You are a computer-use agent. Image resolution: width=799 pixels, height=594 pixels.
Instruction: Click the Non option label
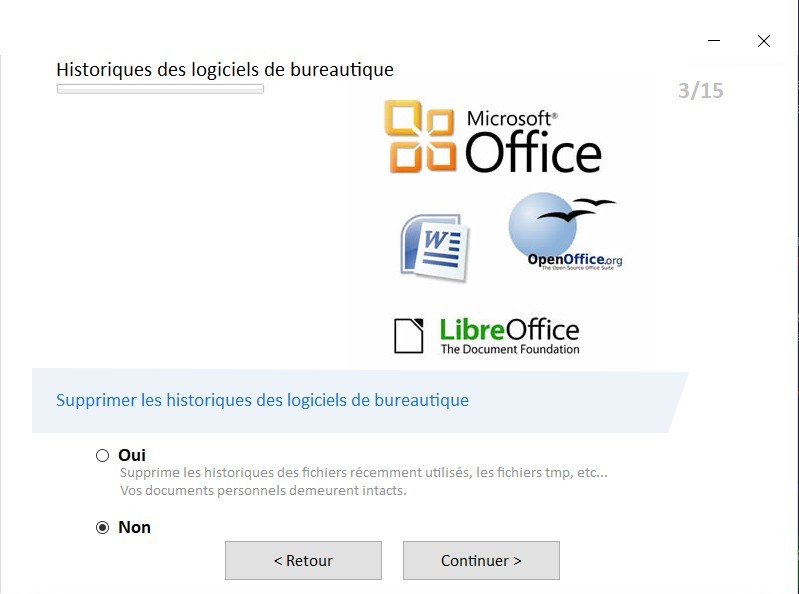135,527
